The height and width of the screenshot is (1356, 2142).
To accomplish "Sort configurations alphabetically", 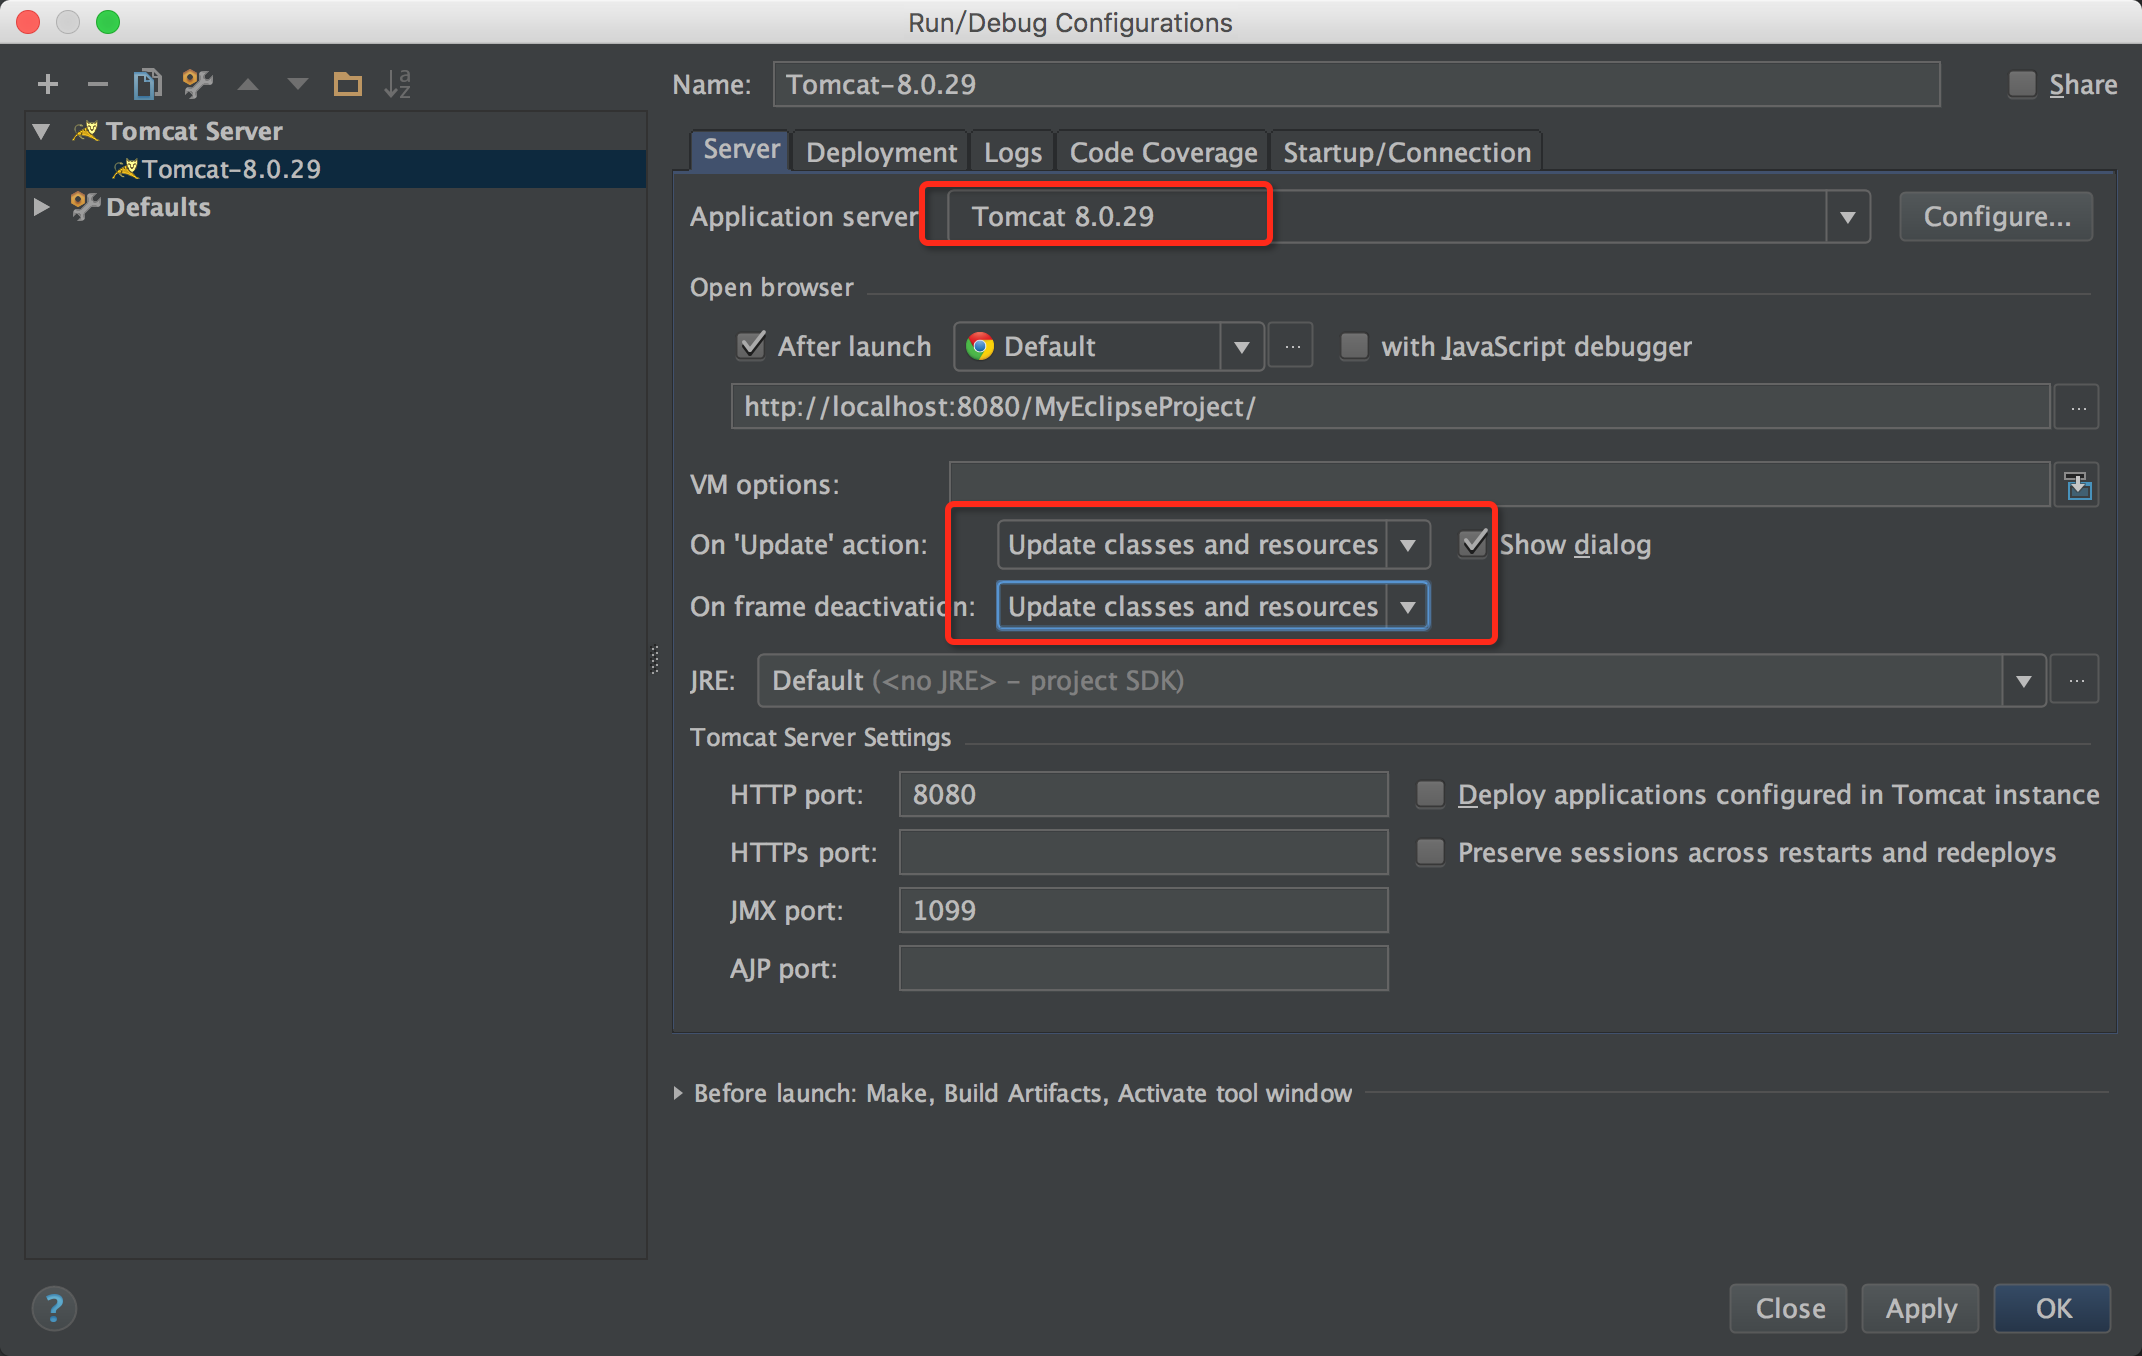I will point(397,84).
